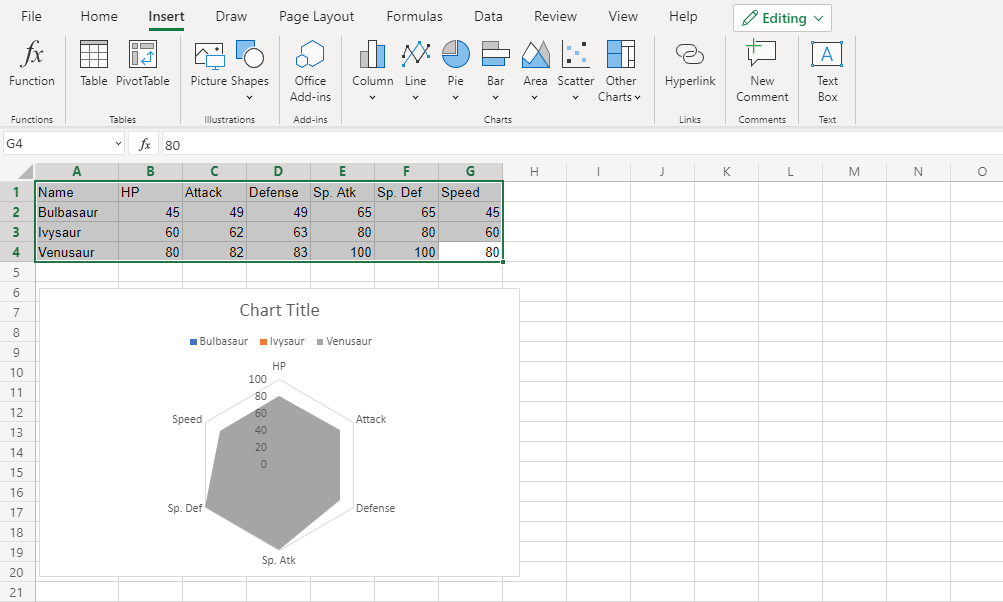
Task: Expand the Other Charts menu
Action: (x=620, y=71)
